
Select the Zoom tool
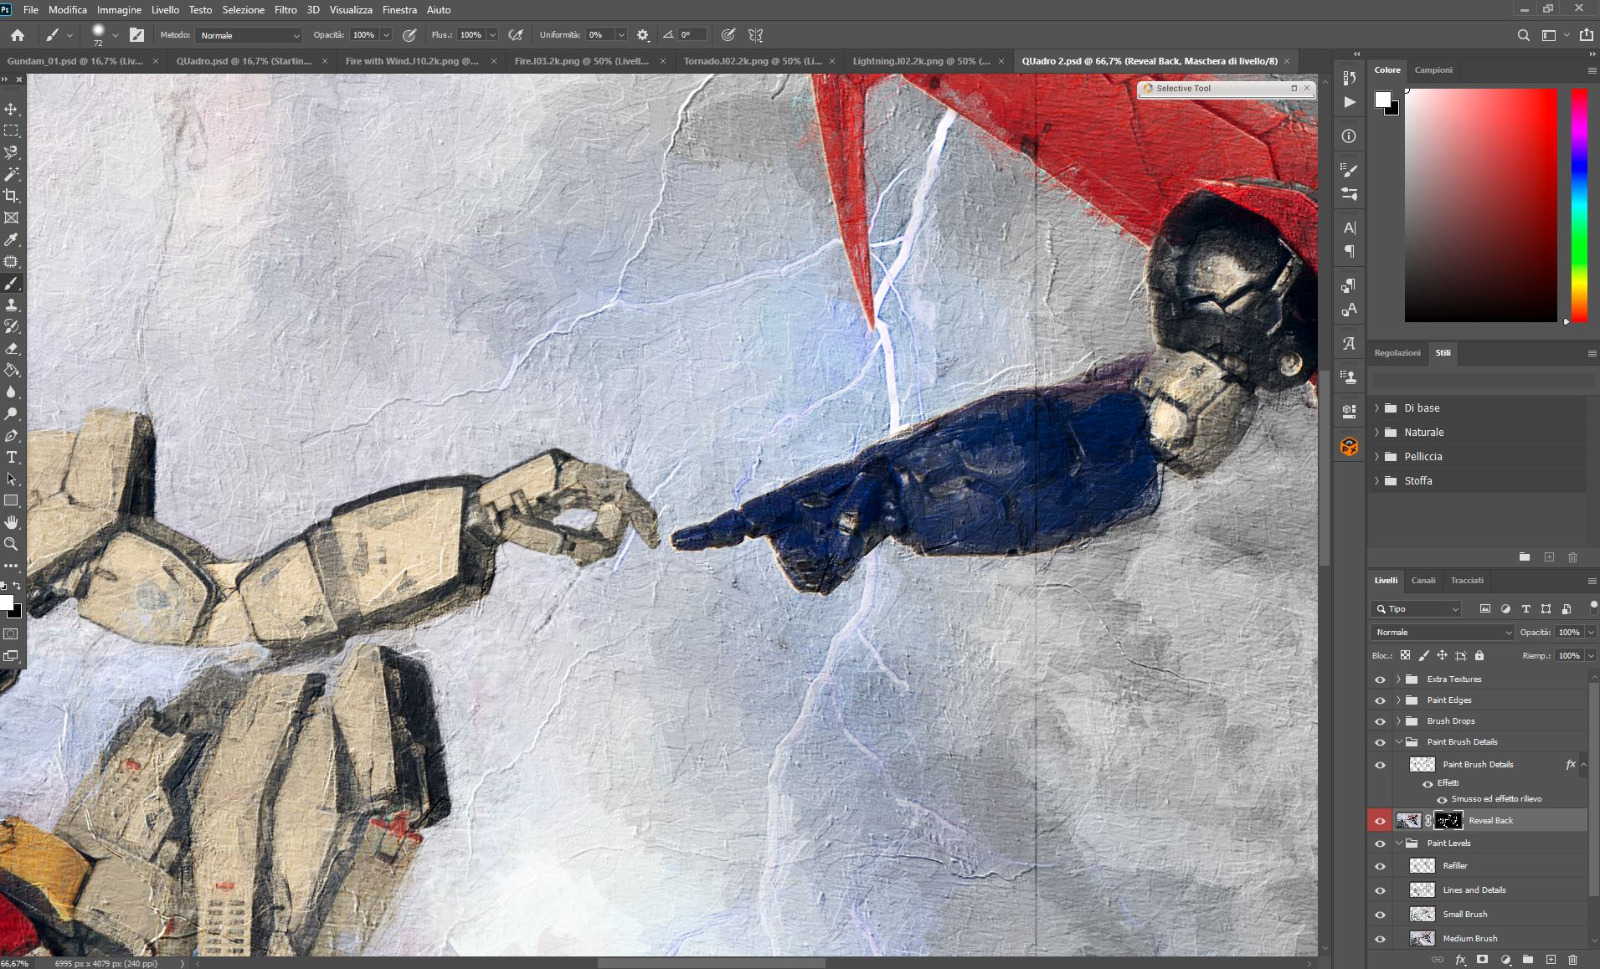coord(11,545)
